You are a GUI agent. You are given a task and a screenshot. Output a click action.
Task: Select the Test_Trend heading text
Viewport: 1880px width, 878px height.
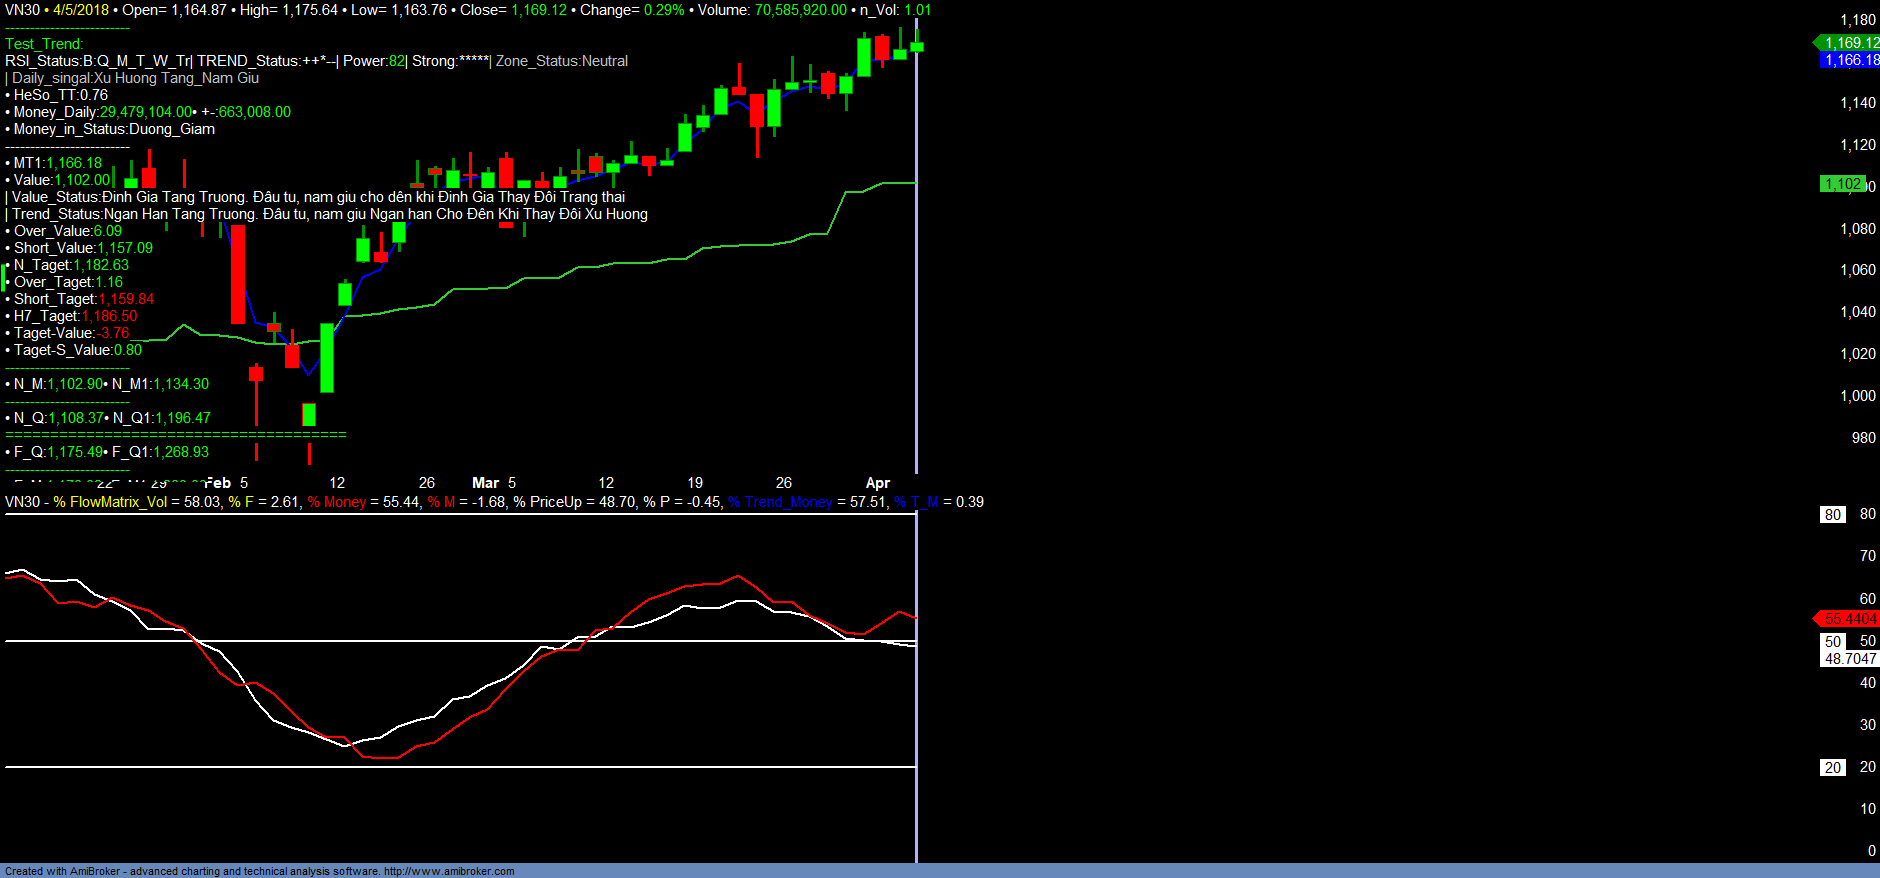coord(44,44)
